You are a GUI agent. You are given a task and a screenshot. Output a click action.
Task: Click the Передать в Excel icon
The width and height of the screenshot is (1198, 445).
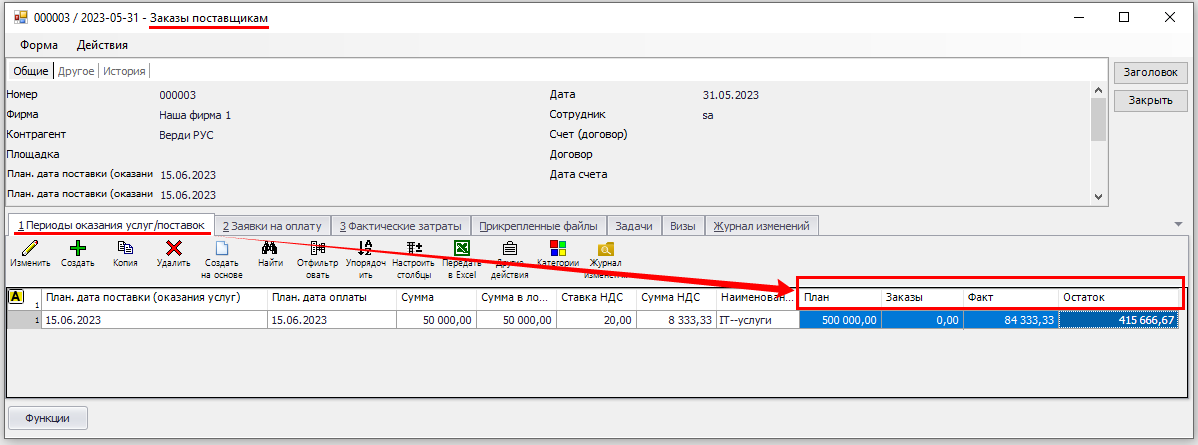[x=461, y=248]
